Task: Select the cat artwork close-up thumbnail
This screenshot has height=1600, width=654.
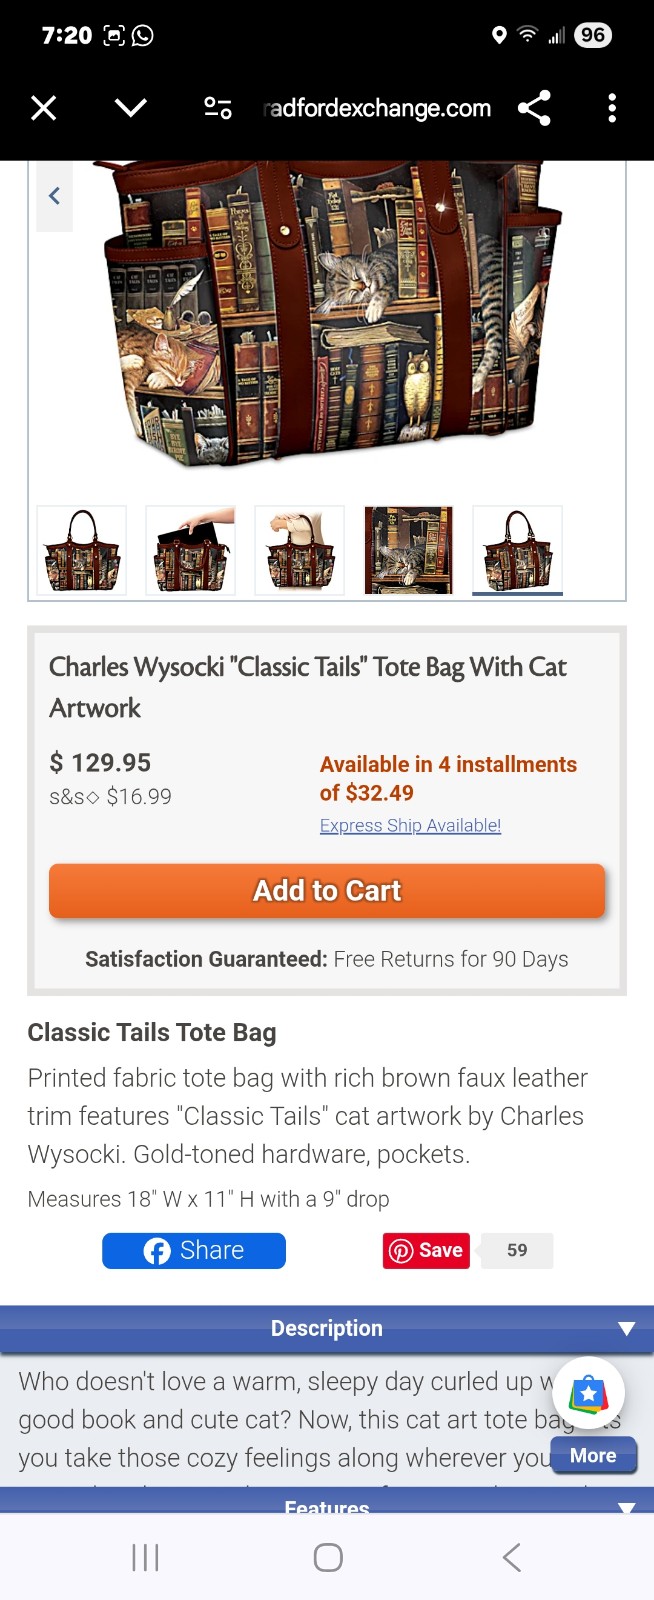Action: tap(408, 550)
